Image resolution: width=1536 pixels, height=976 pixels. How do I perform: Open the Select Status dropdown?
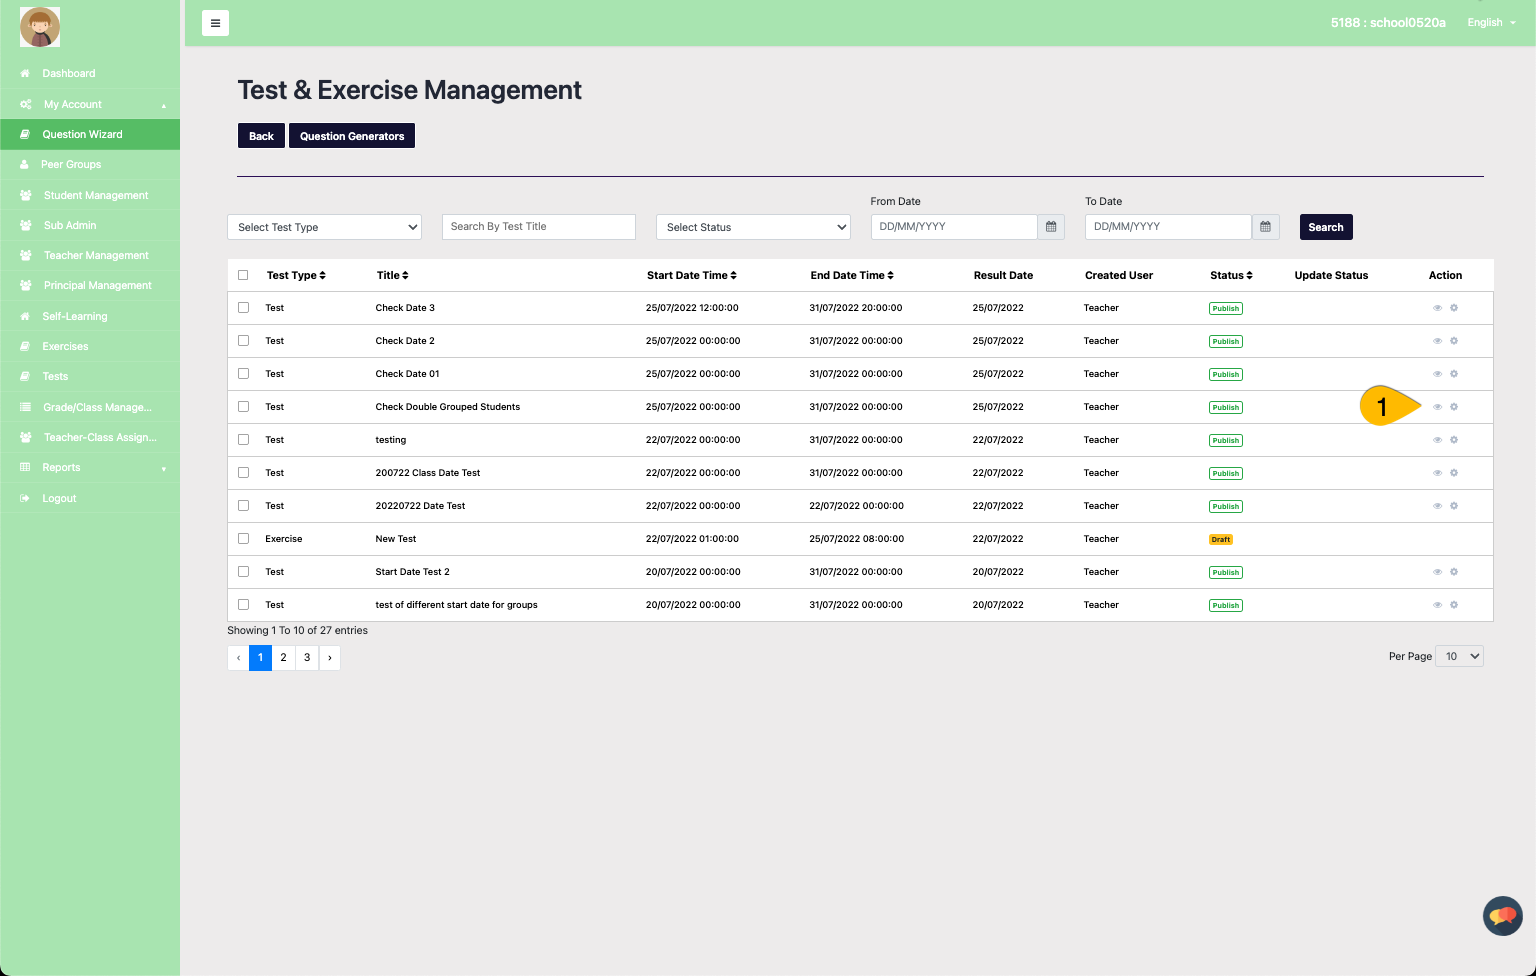(x=753, y=227)
